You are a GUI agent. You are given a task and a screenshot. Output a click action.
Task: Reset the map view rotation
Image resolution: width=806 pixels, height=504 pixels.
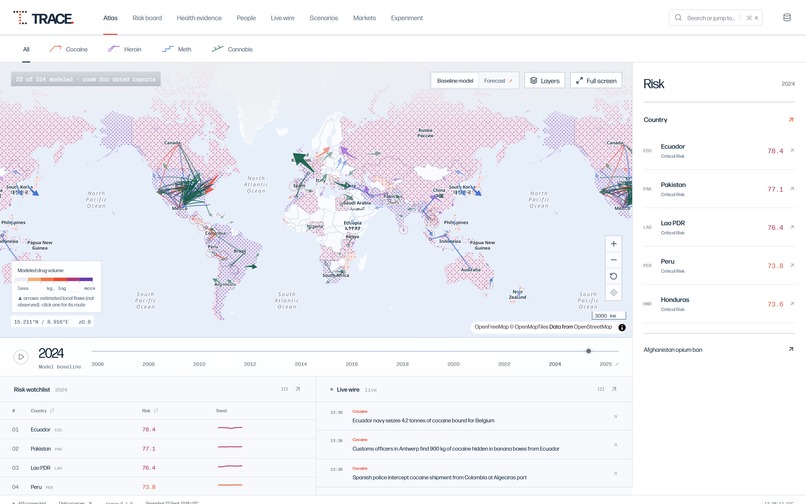click(x=613, y=276)
